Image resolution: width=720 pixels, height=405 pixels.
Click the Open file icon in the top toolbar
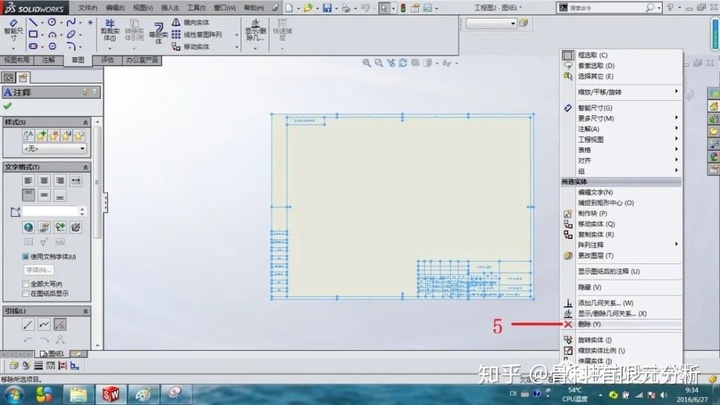[x=308, y=8]
